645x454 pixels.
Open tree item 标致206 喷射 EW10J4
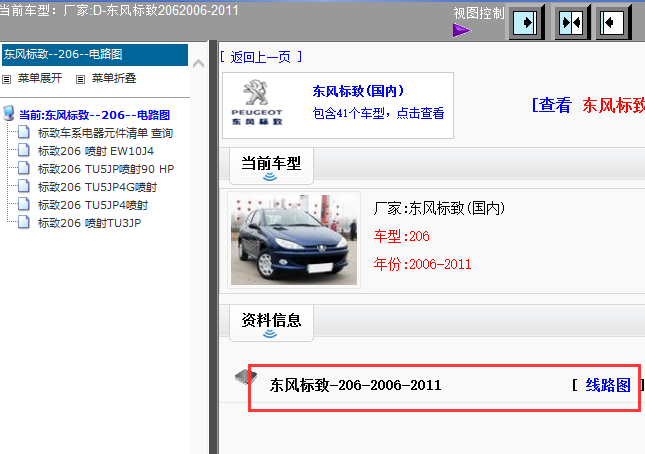click(x=96, y=151)
